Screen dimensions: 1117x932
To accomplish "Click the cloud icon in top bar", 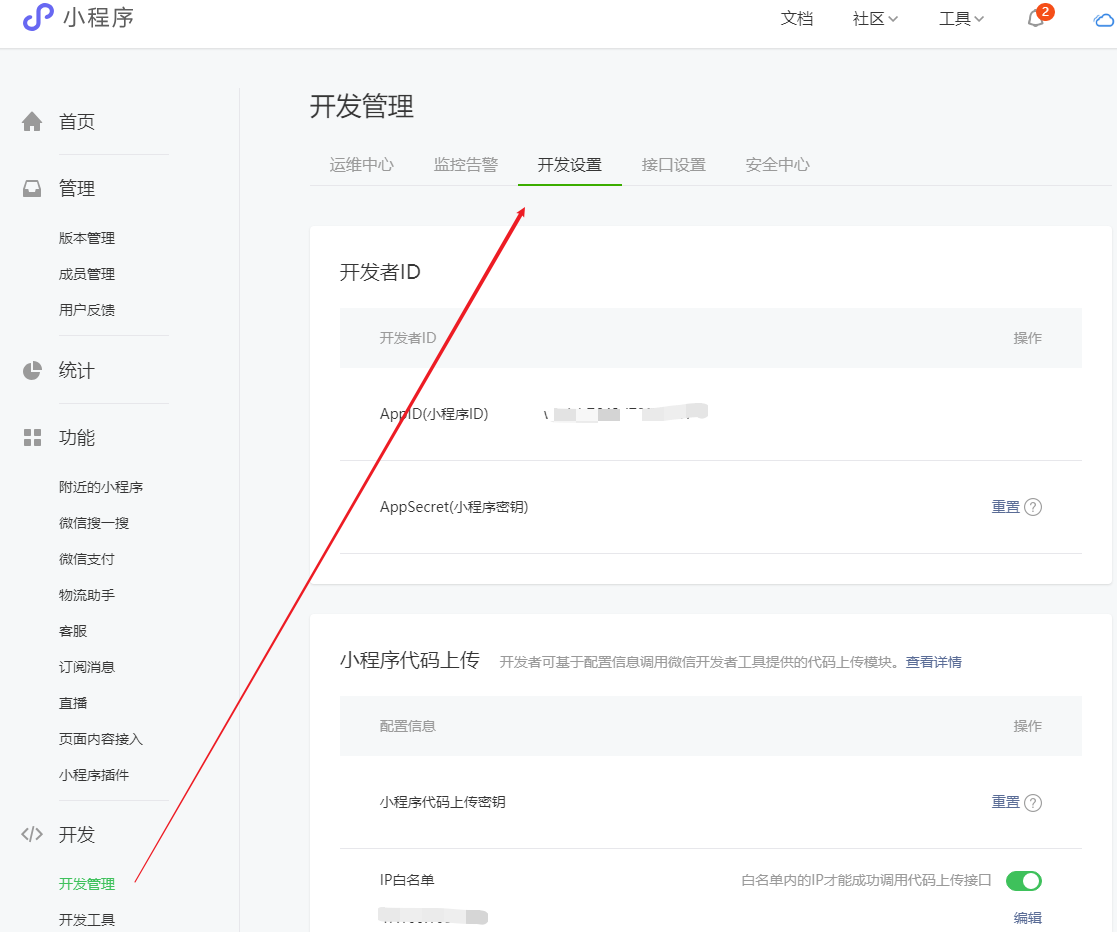I will [x=1104, y=20].
